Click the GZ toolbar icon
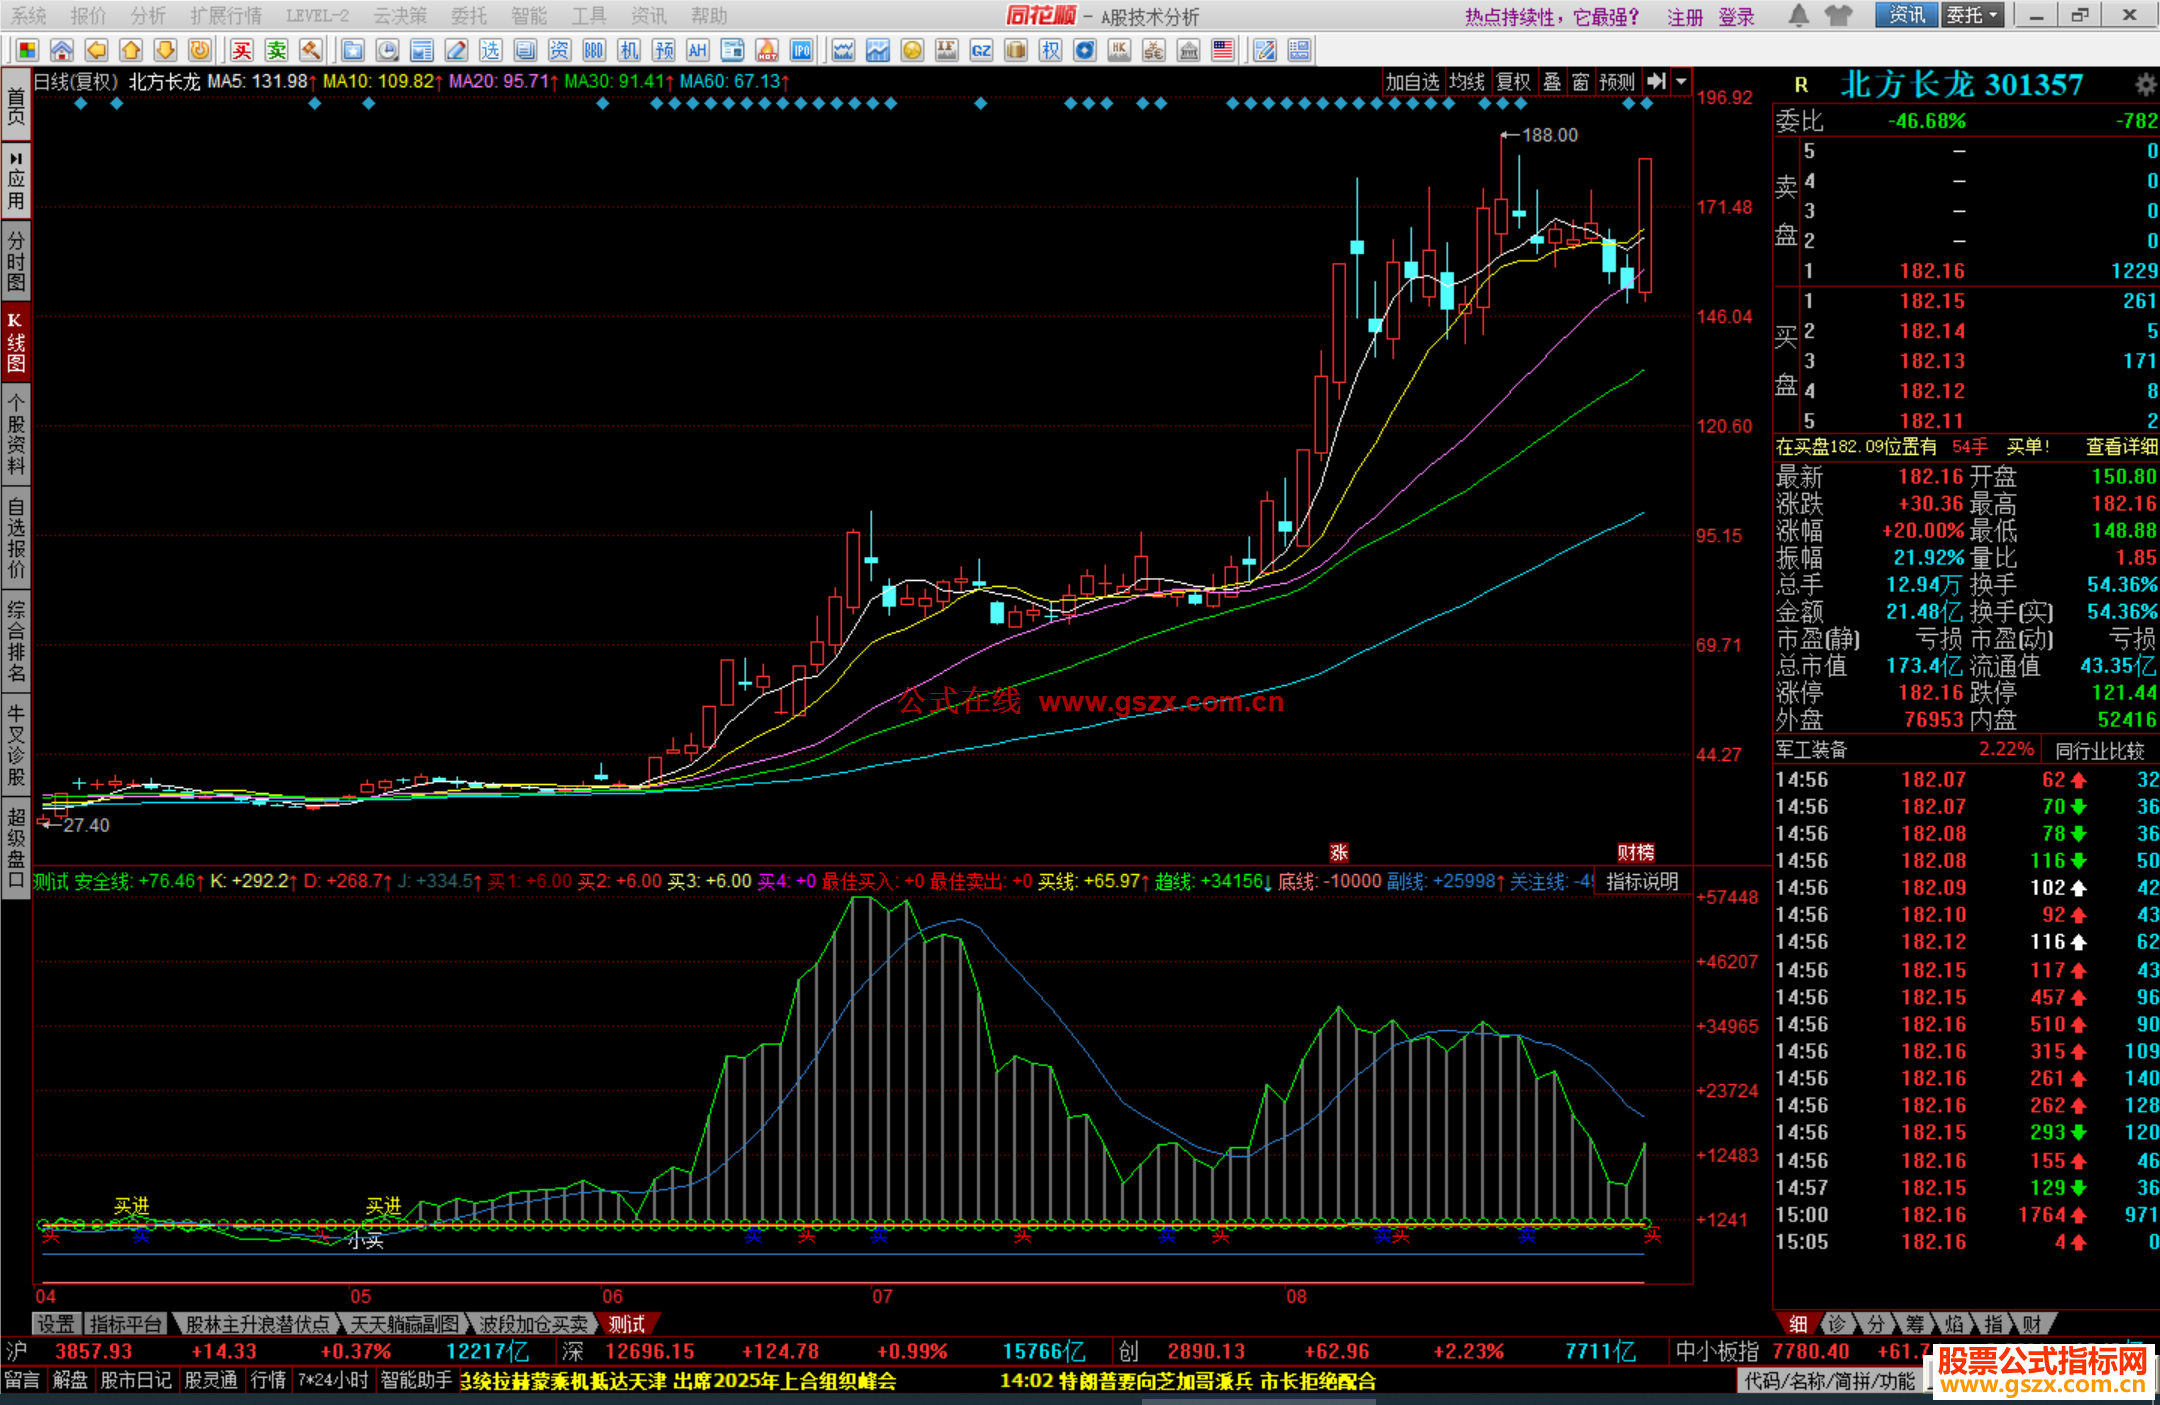The width and height of the screenshot is (2160, 1405). click(981, 50)
